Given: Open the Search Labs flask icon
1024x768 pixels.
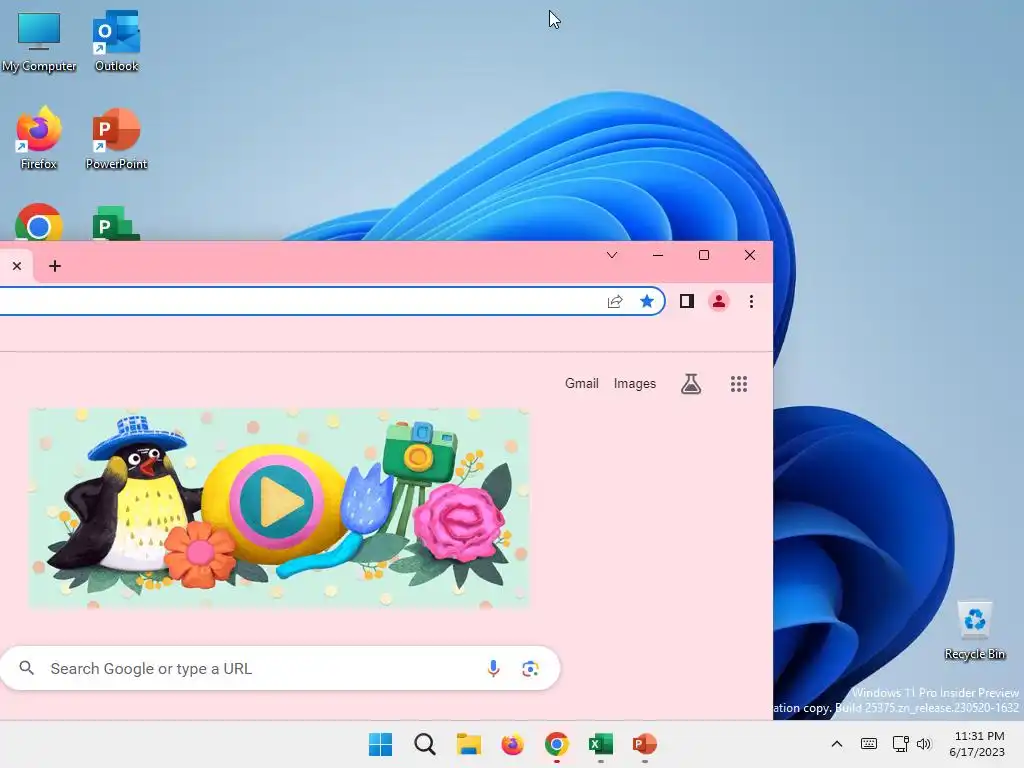Looking at the screenshot, I should pos(691,384).
